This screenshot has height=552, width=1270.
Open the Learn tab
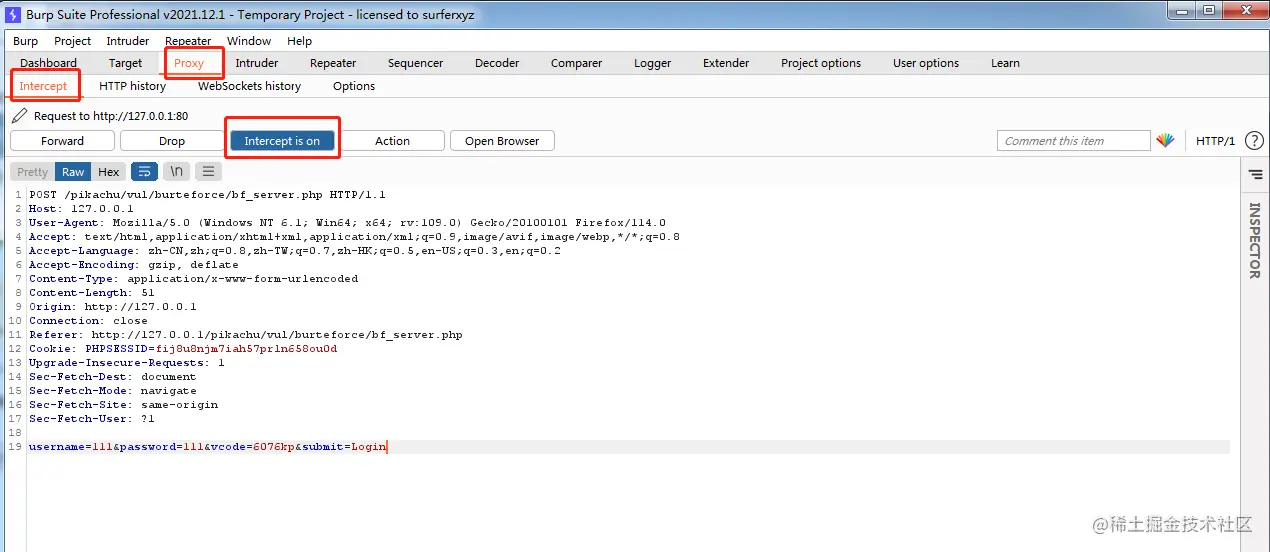(x=1006, y=63)
